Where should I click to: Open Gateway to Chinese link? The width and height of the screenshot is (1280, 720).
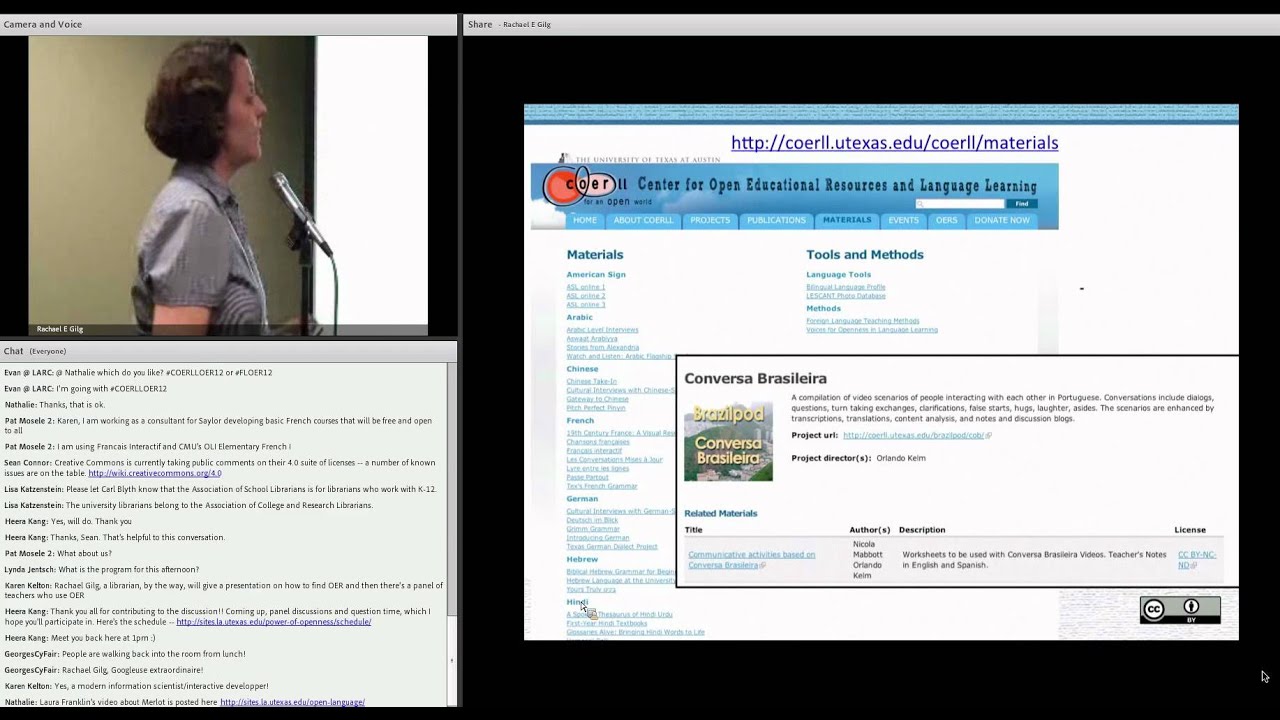(598, 399)
